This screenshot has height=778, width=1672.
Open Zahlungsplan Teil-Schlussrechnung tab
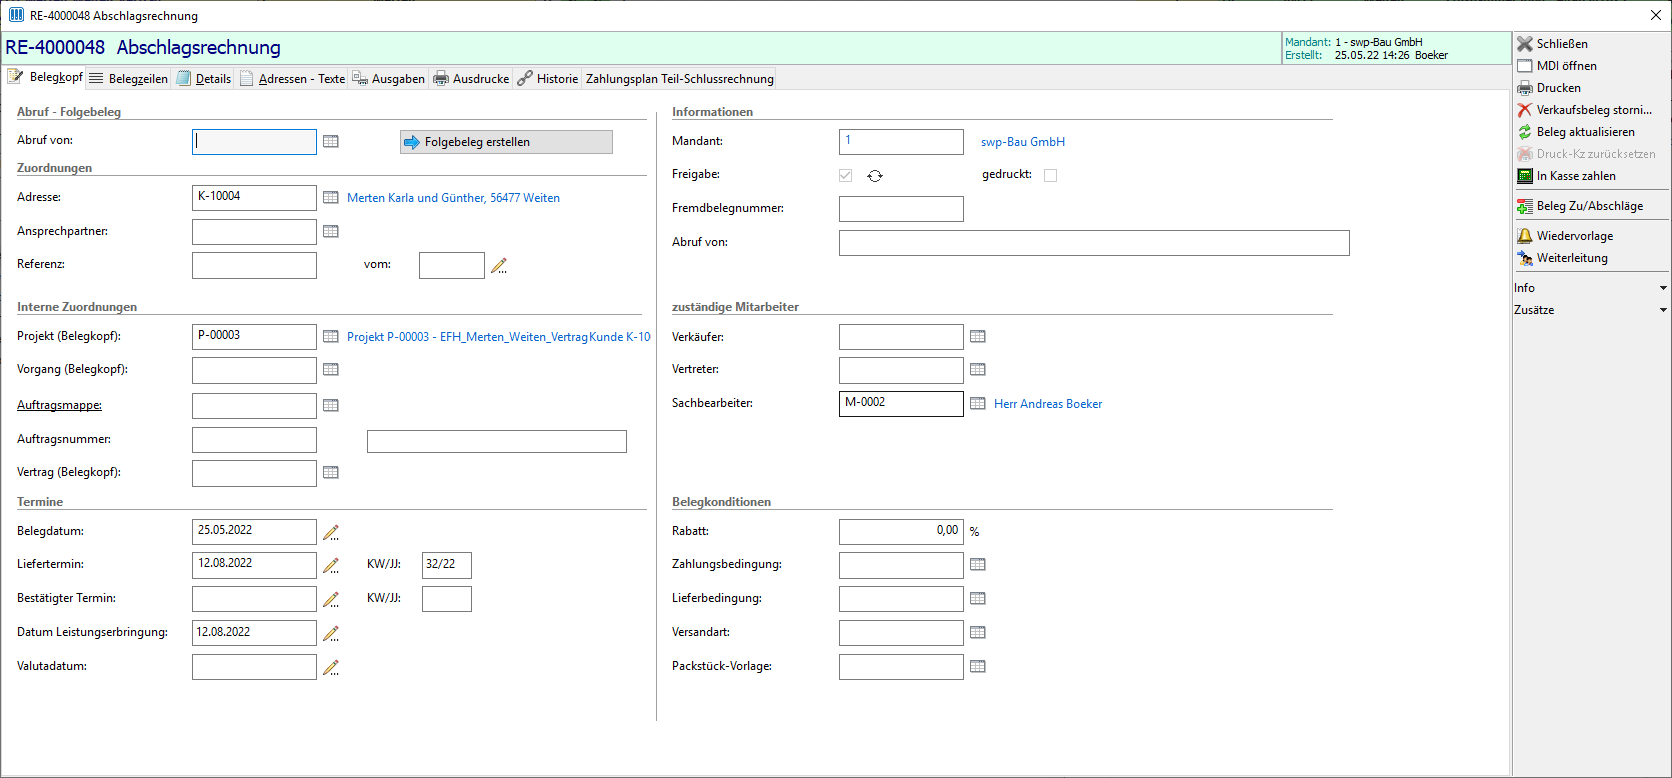tap(680, 79)
